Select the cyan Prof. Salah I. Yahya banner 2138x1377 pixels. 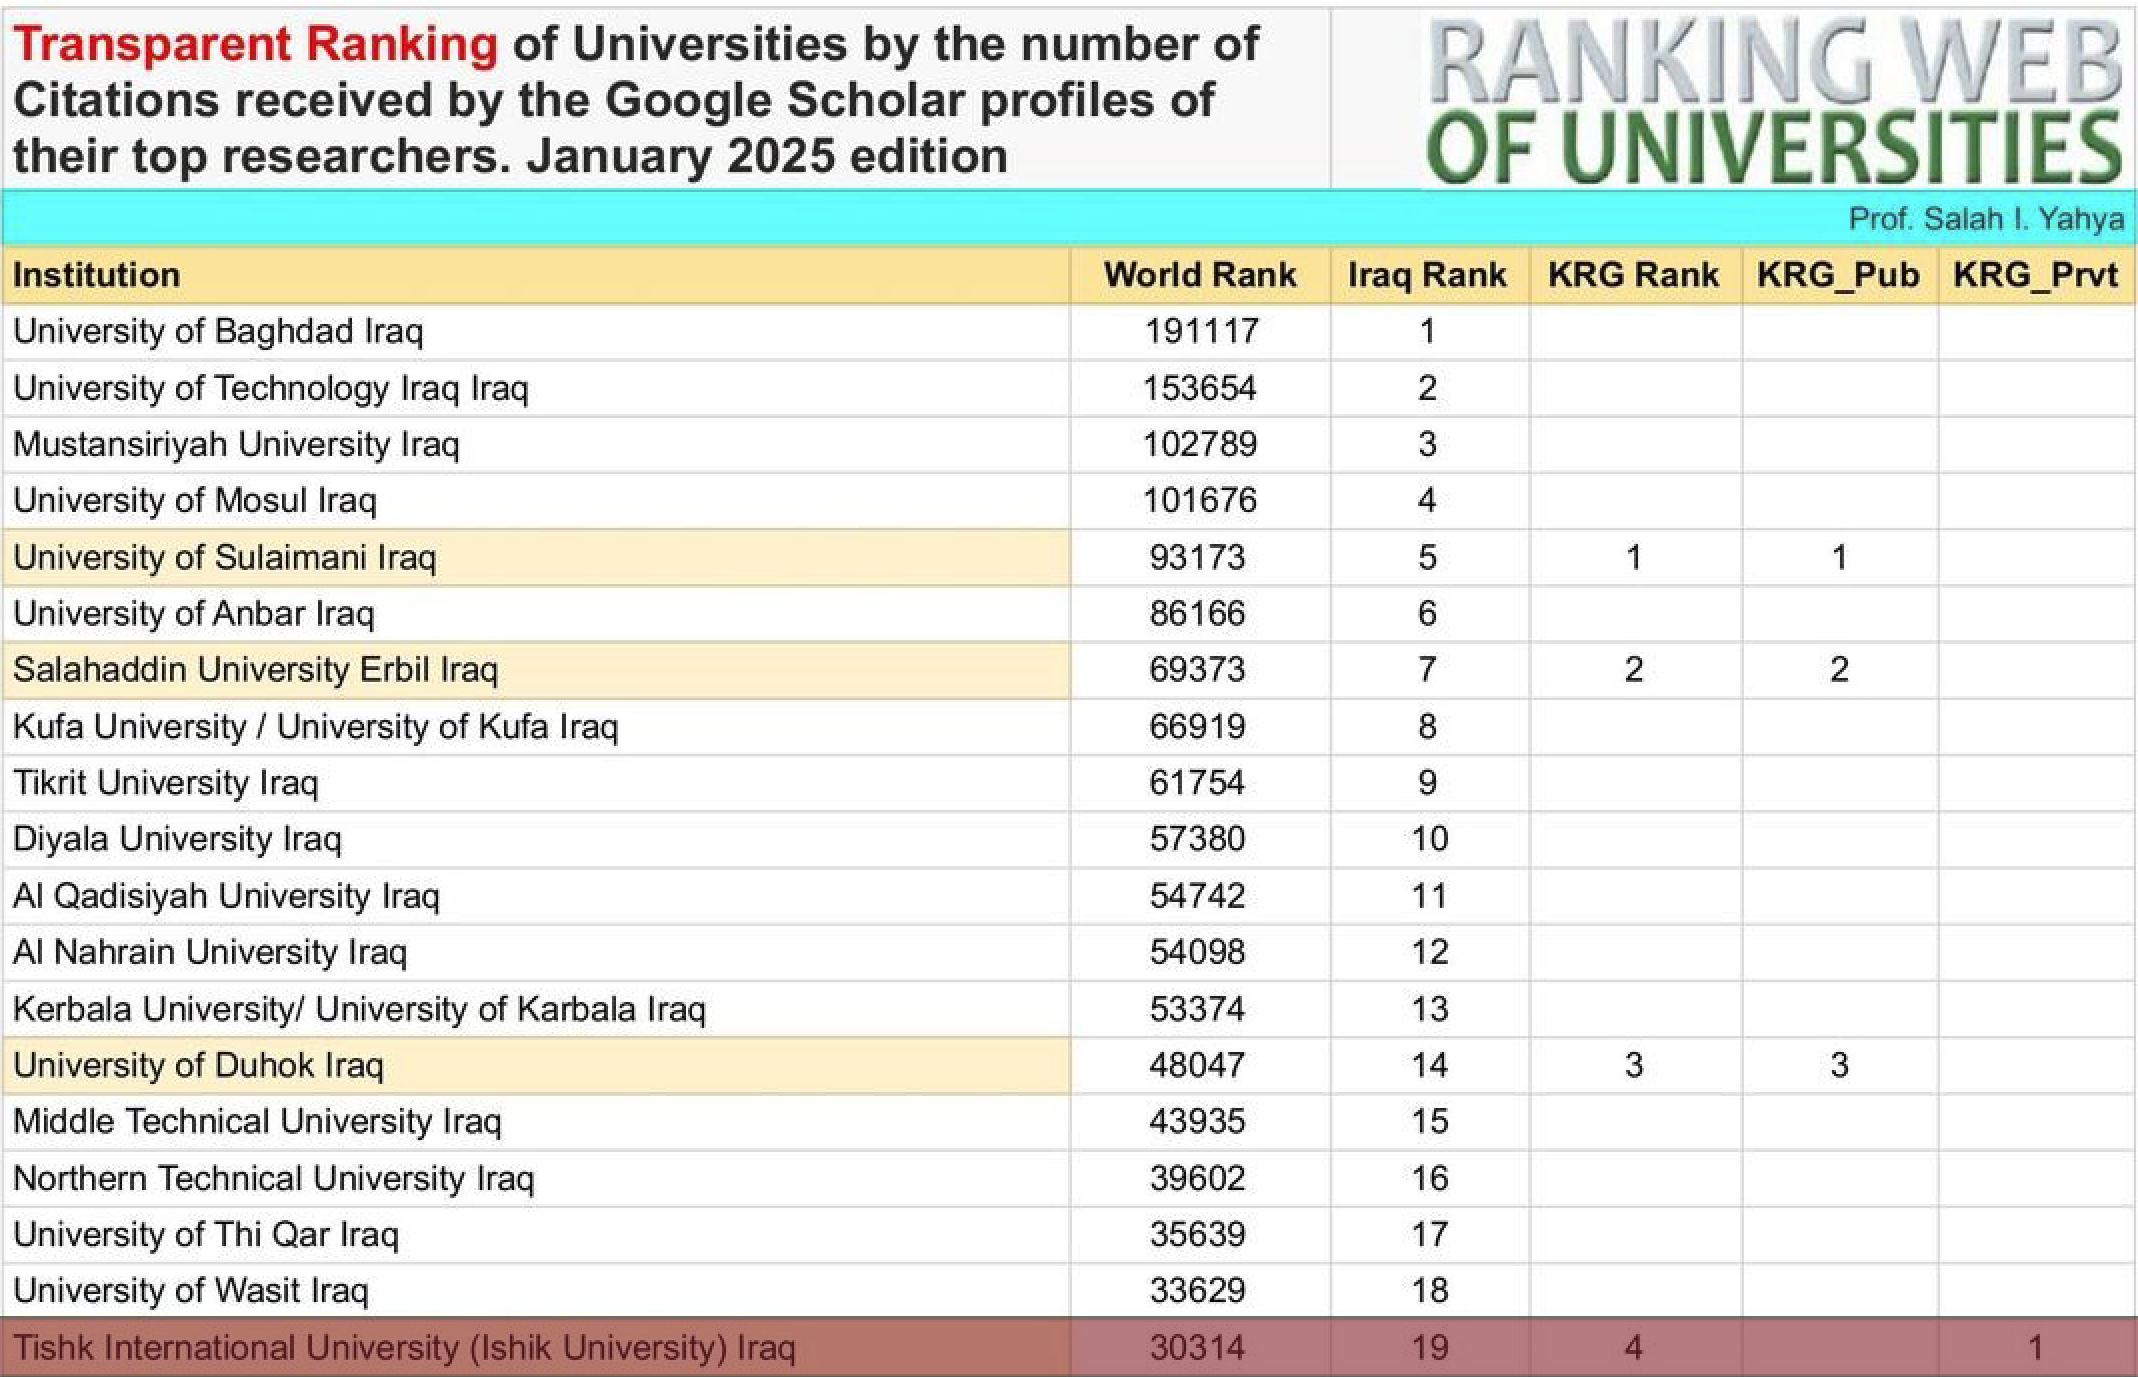pos(1985,219)
